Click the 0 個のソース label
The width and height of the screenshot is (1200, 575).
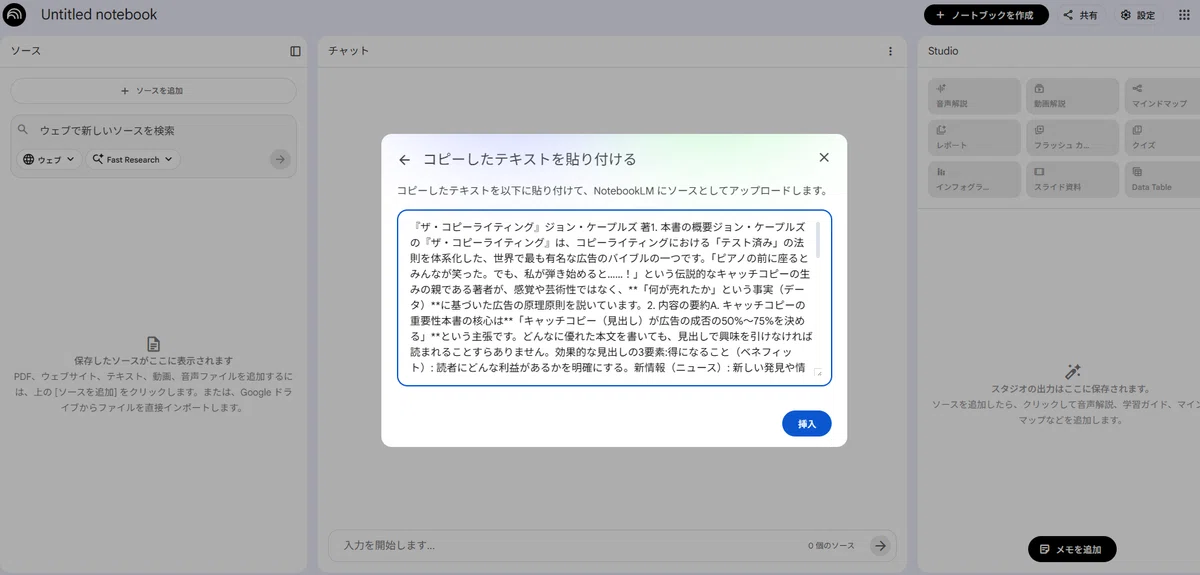coord(831,546)
